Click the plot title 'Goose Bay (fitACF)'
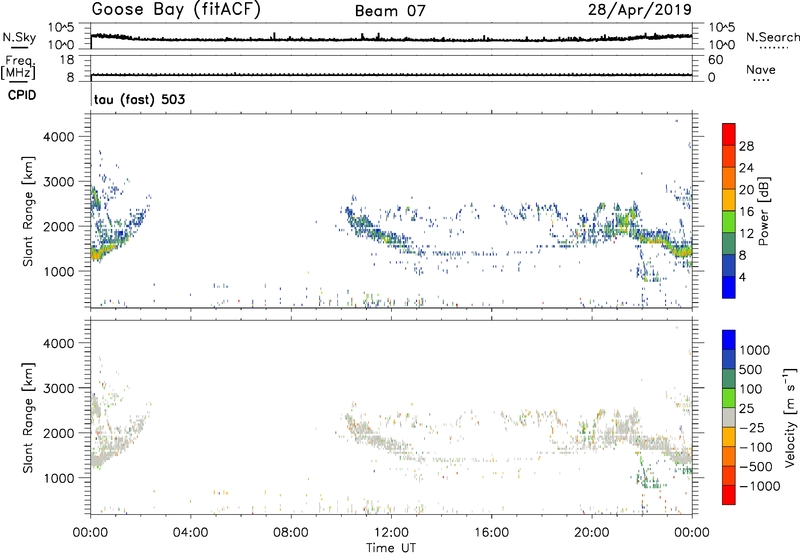This screenshot has height=554, width=800. [176, 10]
